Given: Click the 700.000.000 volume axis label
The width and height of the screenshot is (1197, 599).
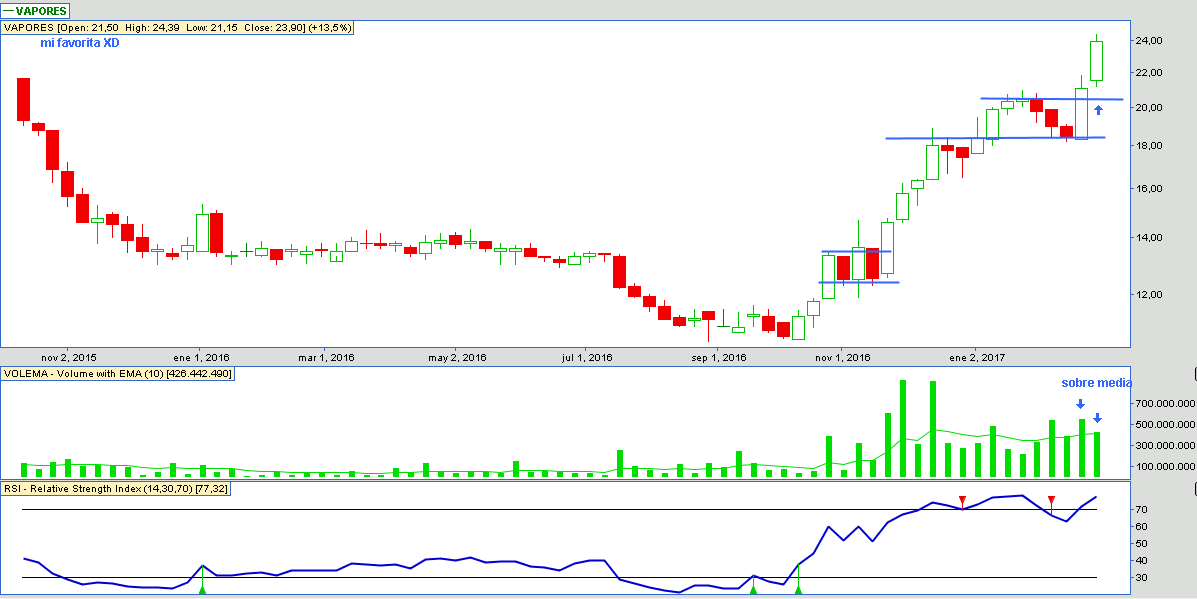Looking at the screenshot, I should click(x=1165, y=403).
